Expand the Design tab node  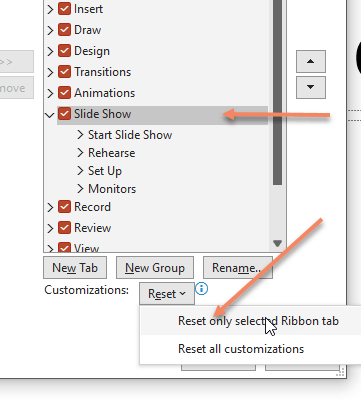(50, 51)
